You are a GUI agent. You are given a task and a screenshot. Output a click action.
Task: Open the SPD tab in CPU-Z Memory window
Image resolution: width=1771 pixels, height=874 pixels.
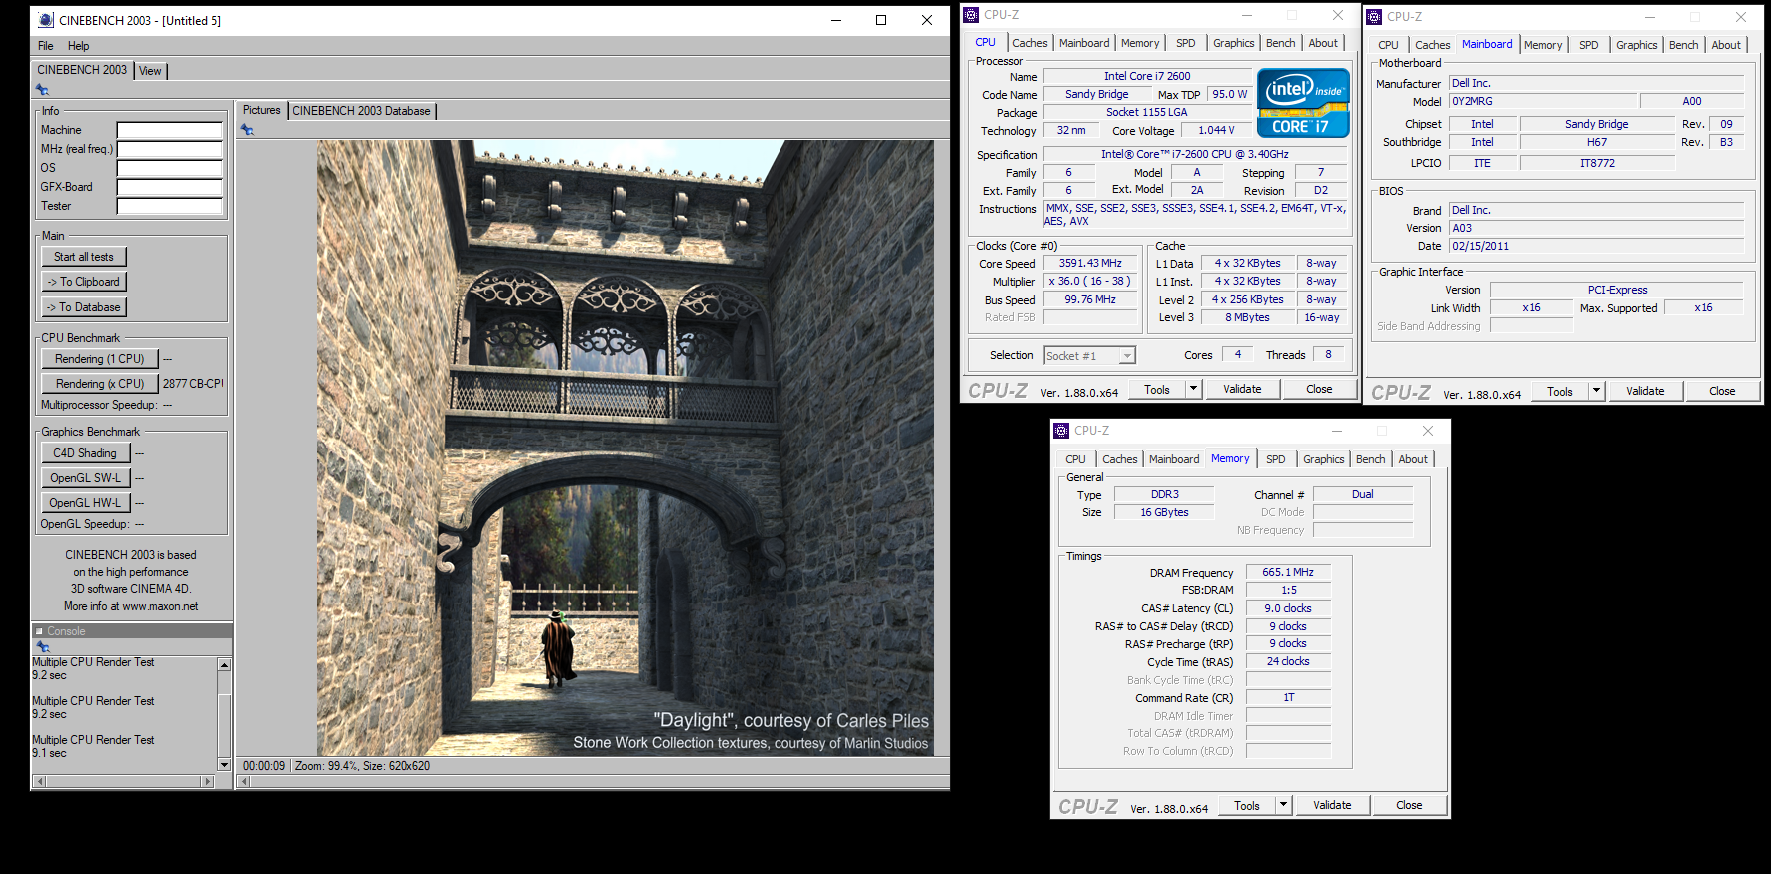tap(1275, 459)
